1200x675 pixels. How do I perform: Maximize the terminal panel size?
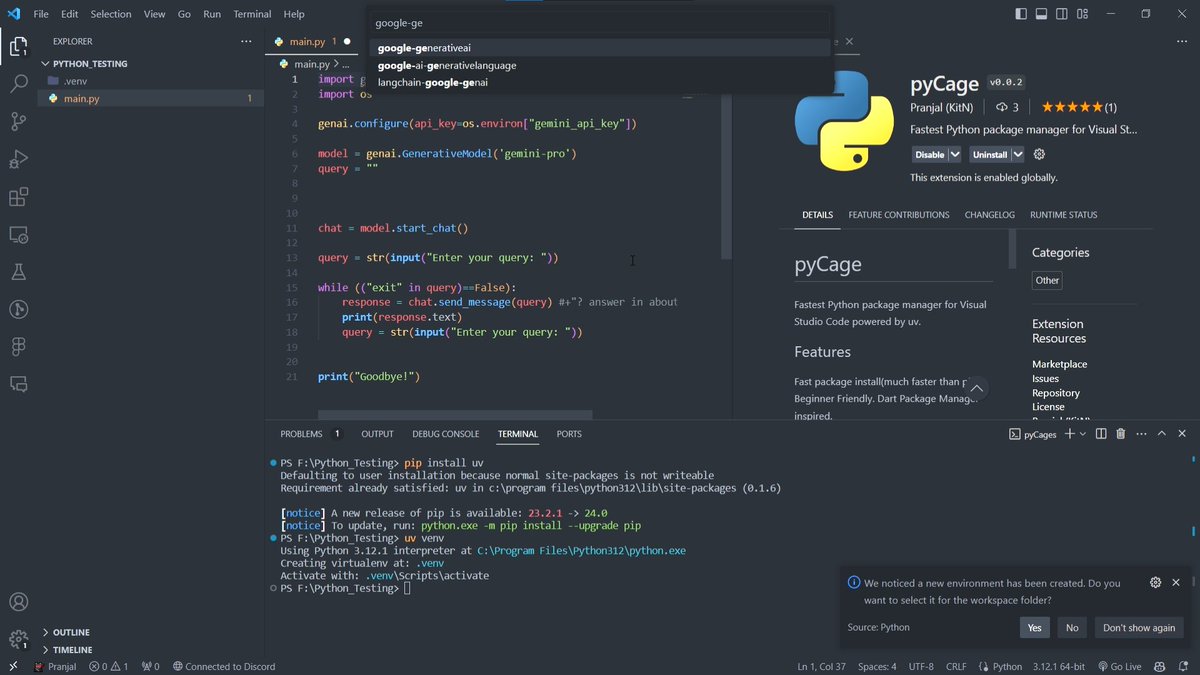[x=1161, y=434]
